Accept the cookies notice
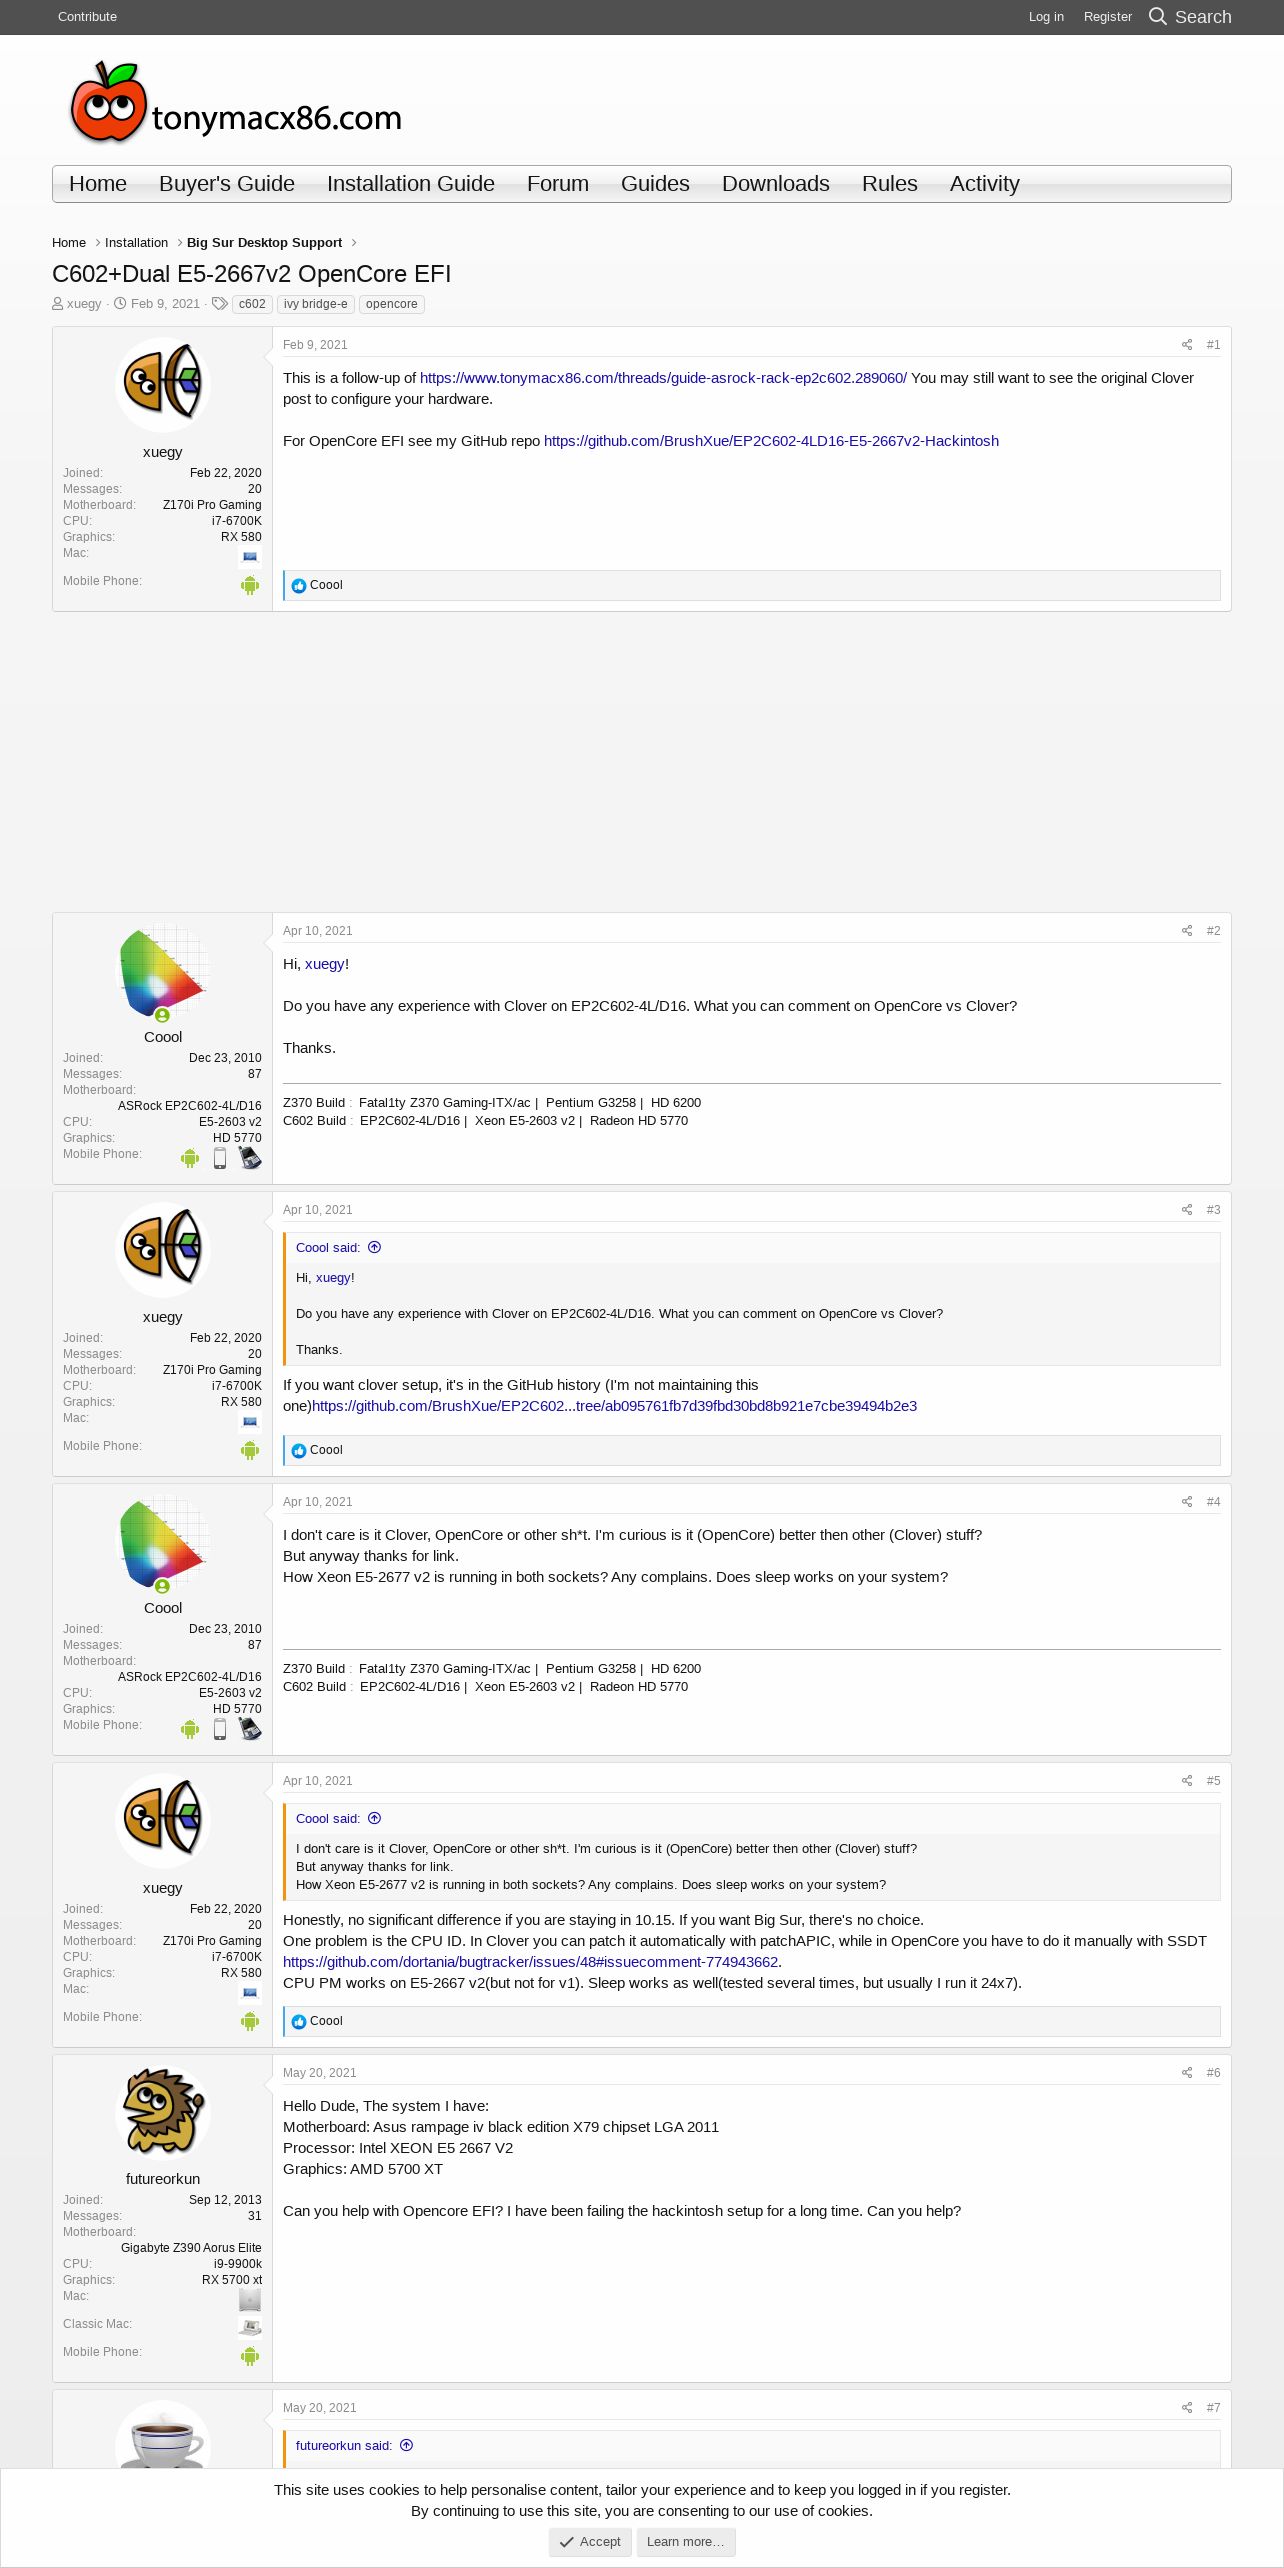The height and width of the screenshot is (2568, 1284). 590,2542
